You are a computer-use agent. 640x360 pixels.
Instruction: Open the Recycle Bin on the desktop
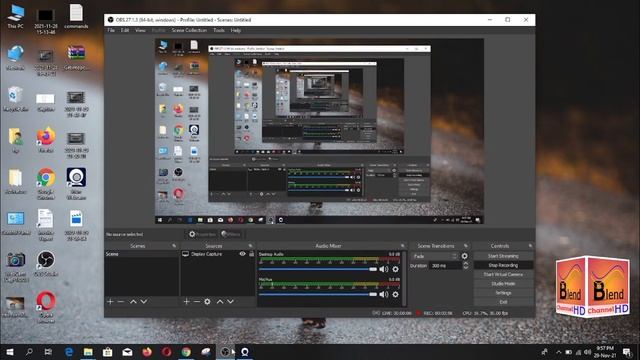pos(16,99)
